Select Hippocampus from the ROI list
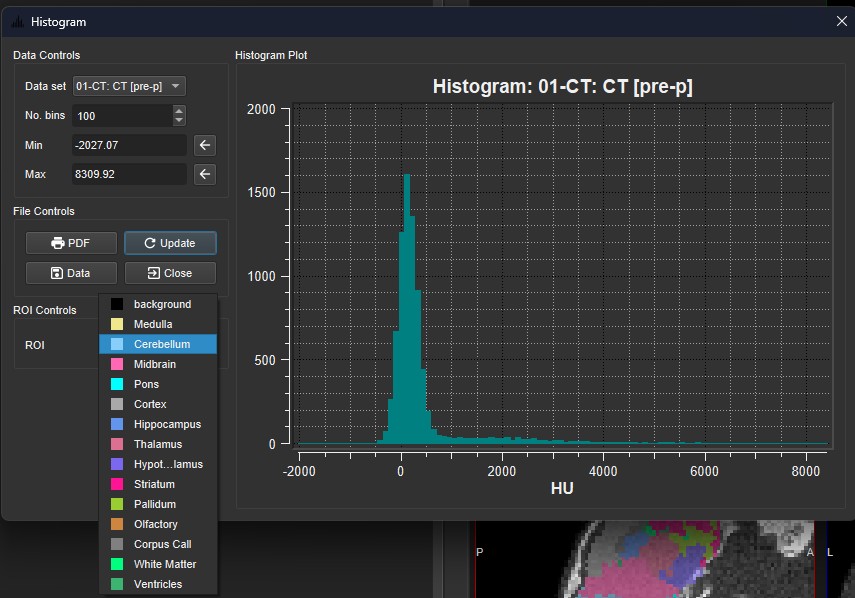855x598 pixels. [158, 424]
